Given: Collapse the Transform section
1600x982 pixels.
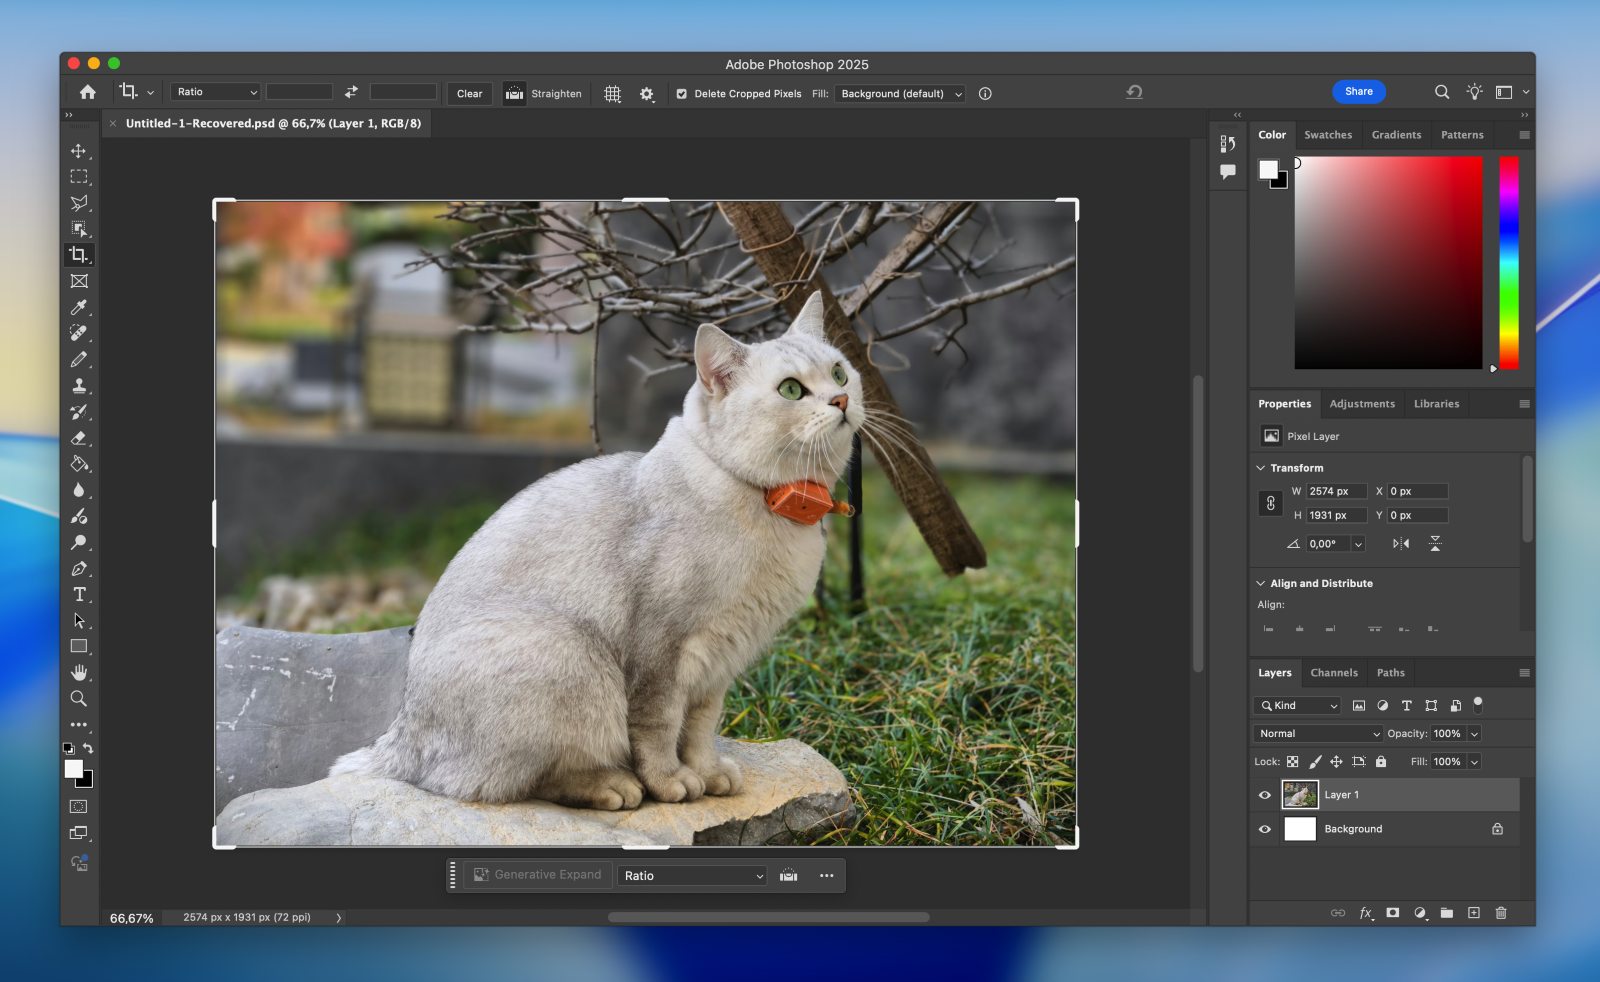Looking at the screenshot, I should point(1261,468).
